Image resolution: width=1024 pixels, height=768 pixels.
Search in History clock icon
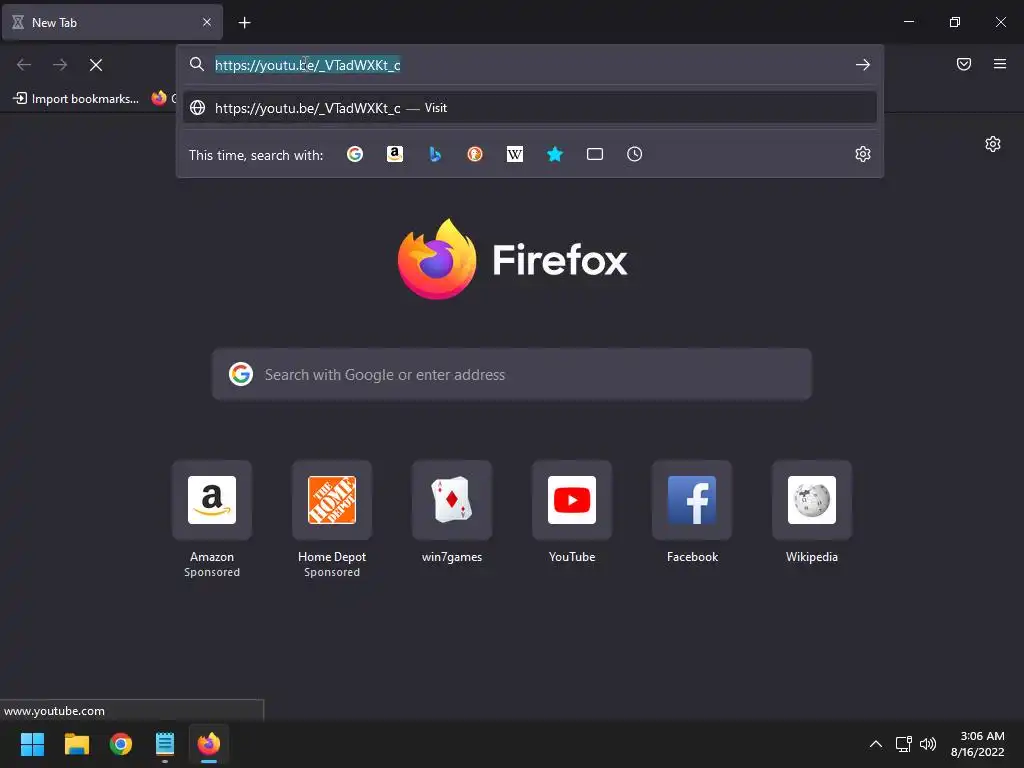tap(635, 154)
